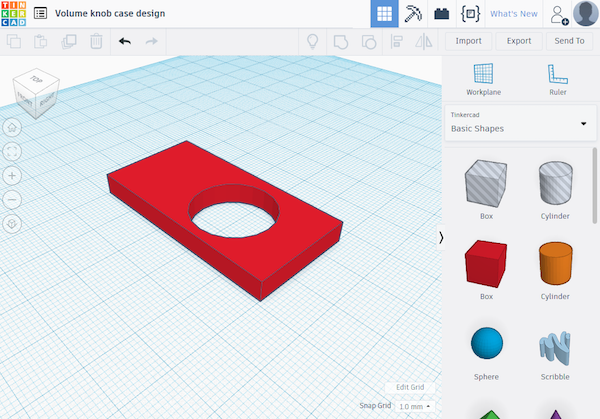The height and width of the screenshot is (419, 600).
Task: Open the Snap Grid 1.0 mm dropdown
Action: (x=415, y=407)
